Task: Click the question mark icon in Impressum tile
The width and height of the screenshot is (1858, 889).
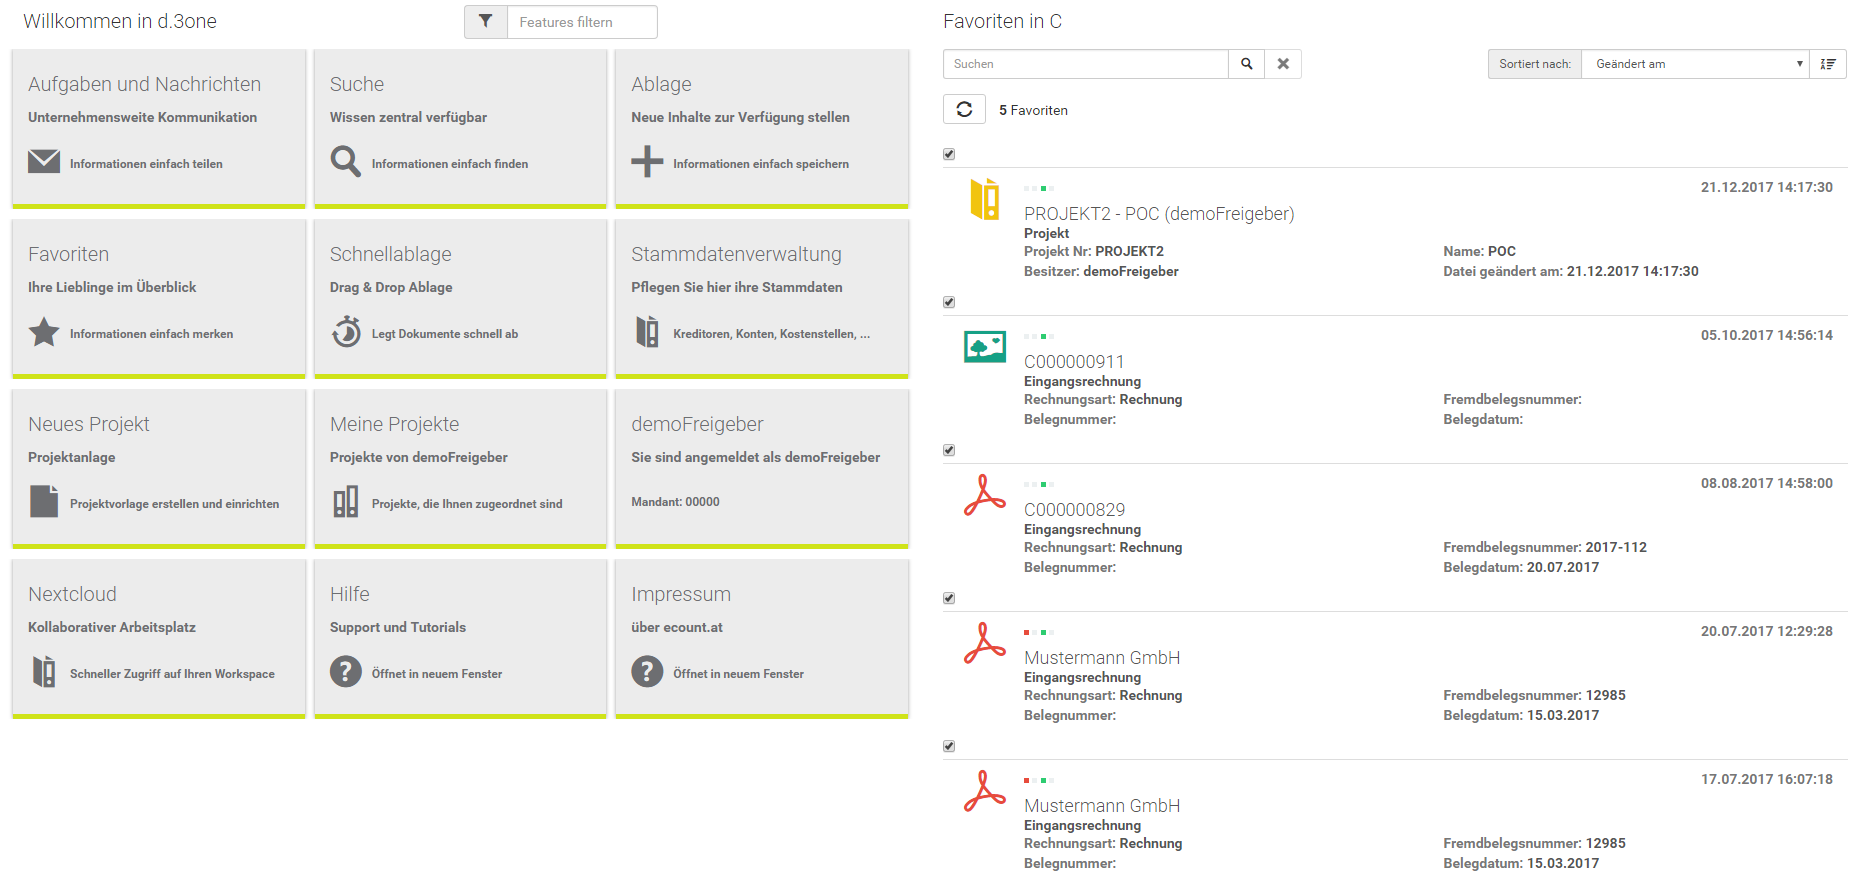Action: point(647,671)
